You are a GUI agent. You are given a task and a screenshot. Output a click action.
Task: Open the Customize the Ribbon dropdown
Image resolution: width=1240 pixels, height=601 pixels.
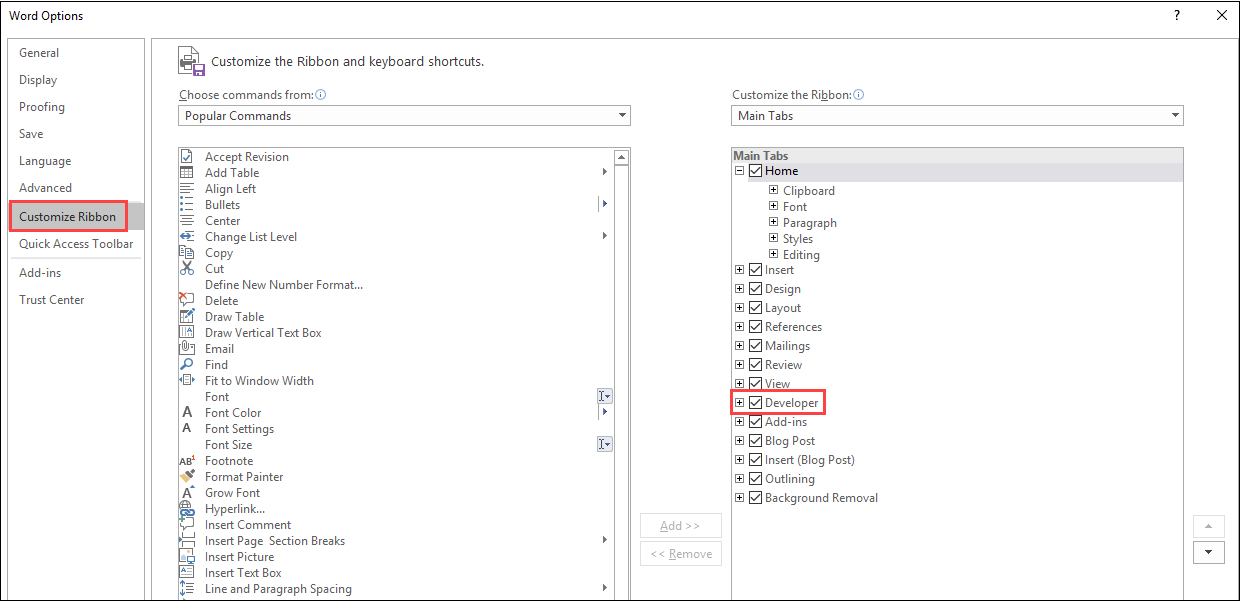point(958,116)
